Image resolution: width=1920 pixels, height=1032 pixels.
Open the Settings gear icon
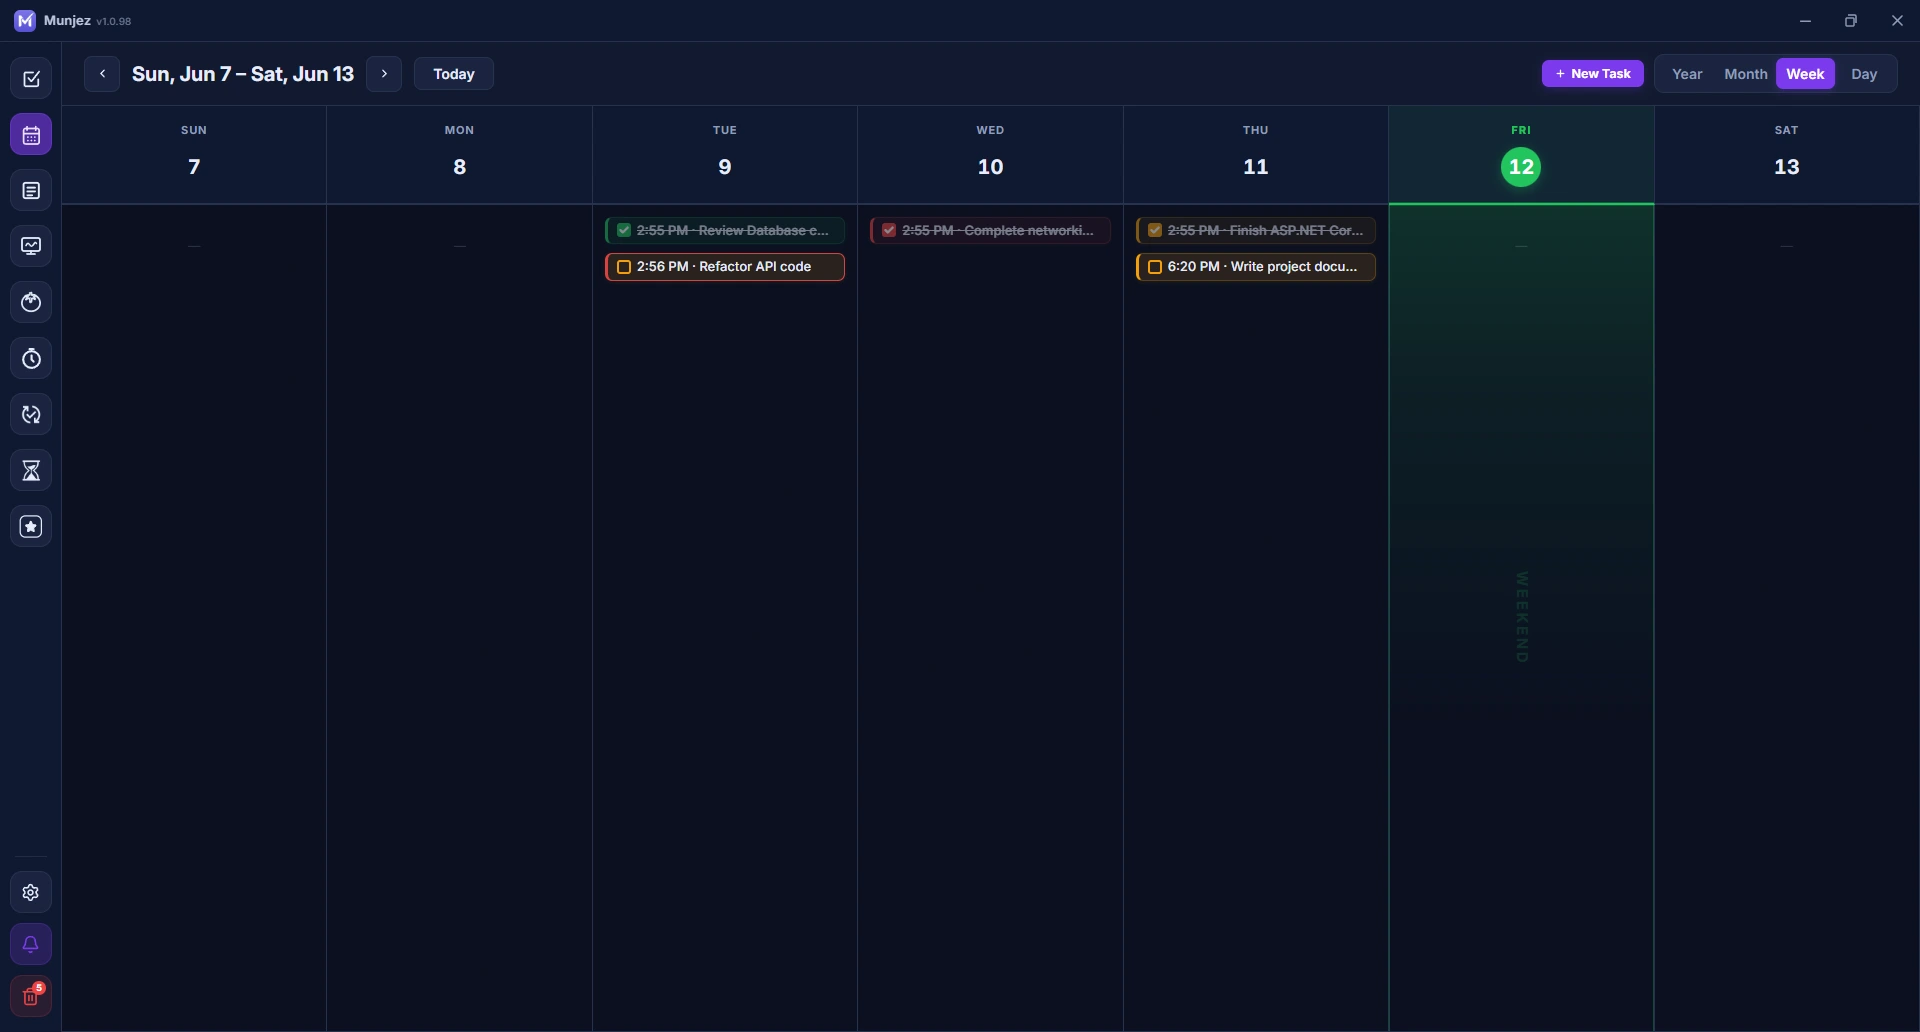pyautogui.click(x=31, y=893)
